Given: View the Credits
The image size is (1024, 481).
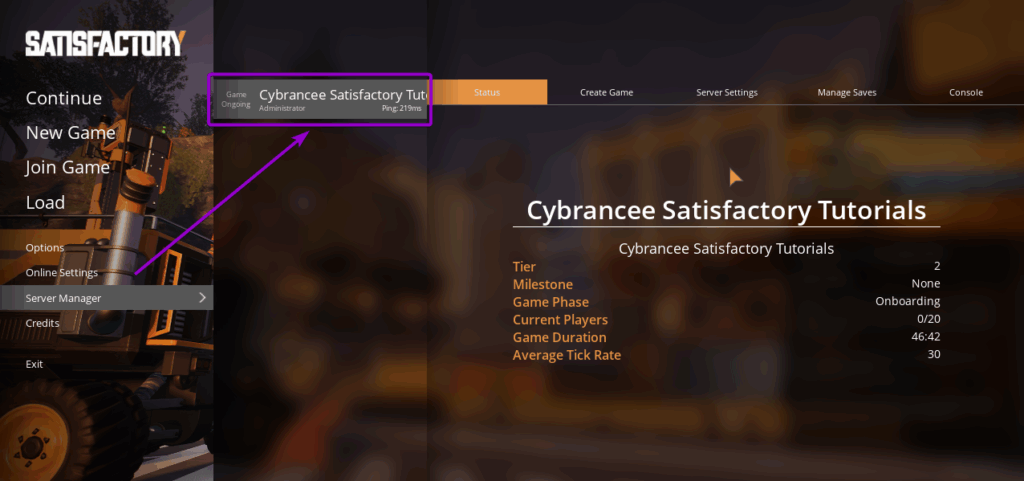Looking at the screenshot, I should click(x=43, y=323).
